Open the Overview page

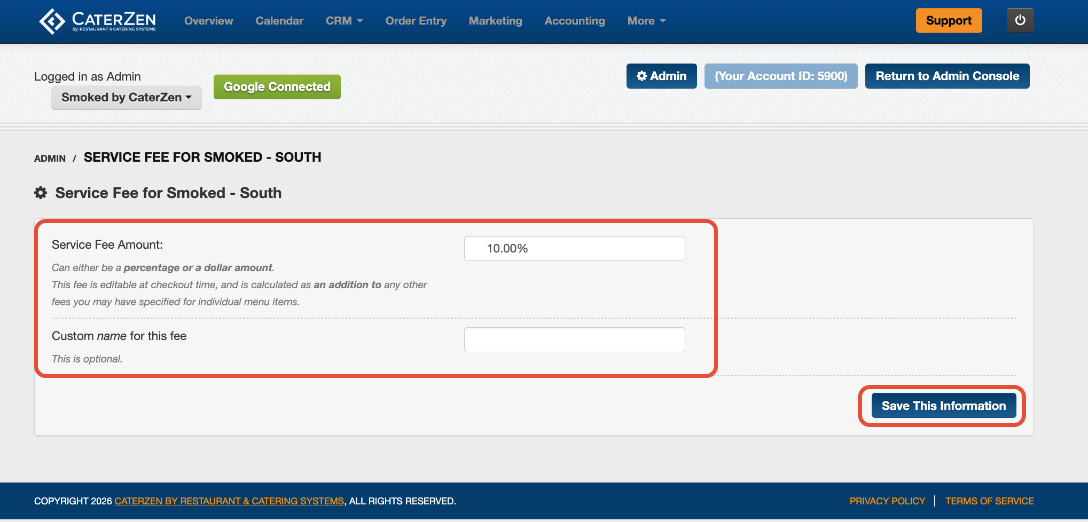click(209, 21)
